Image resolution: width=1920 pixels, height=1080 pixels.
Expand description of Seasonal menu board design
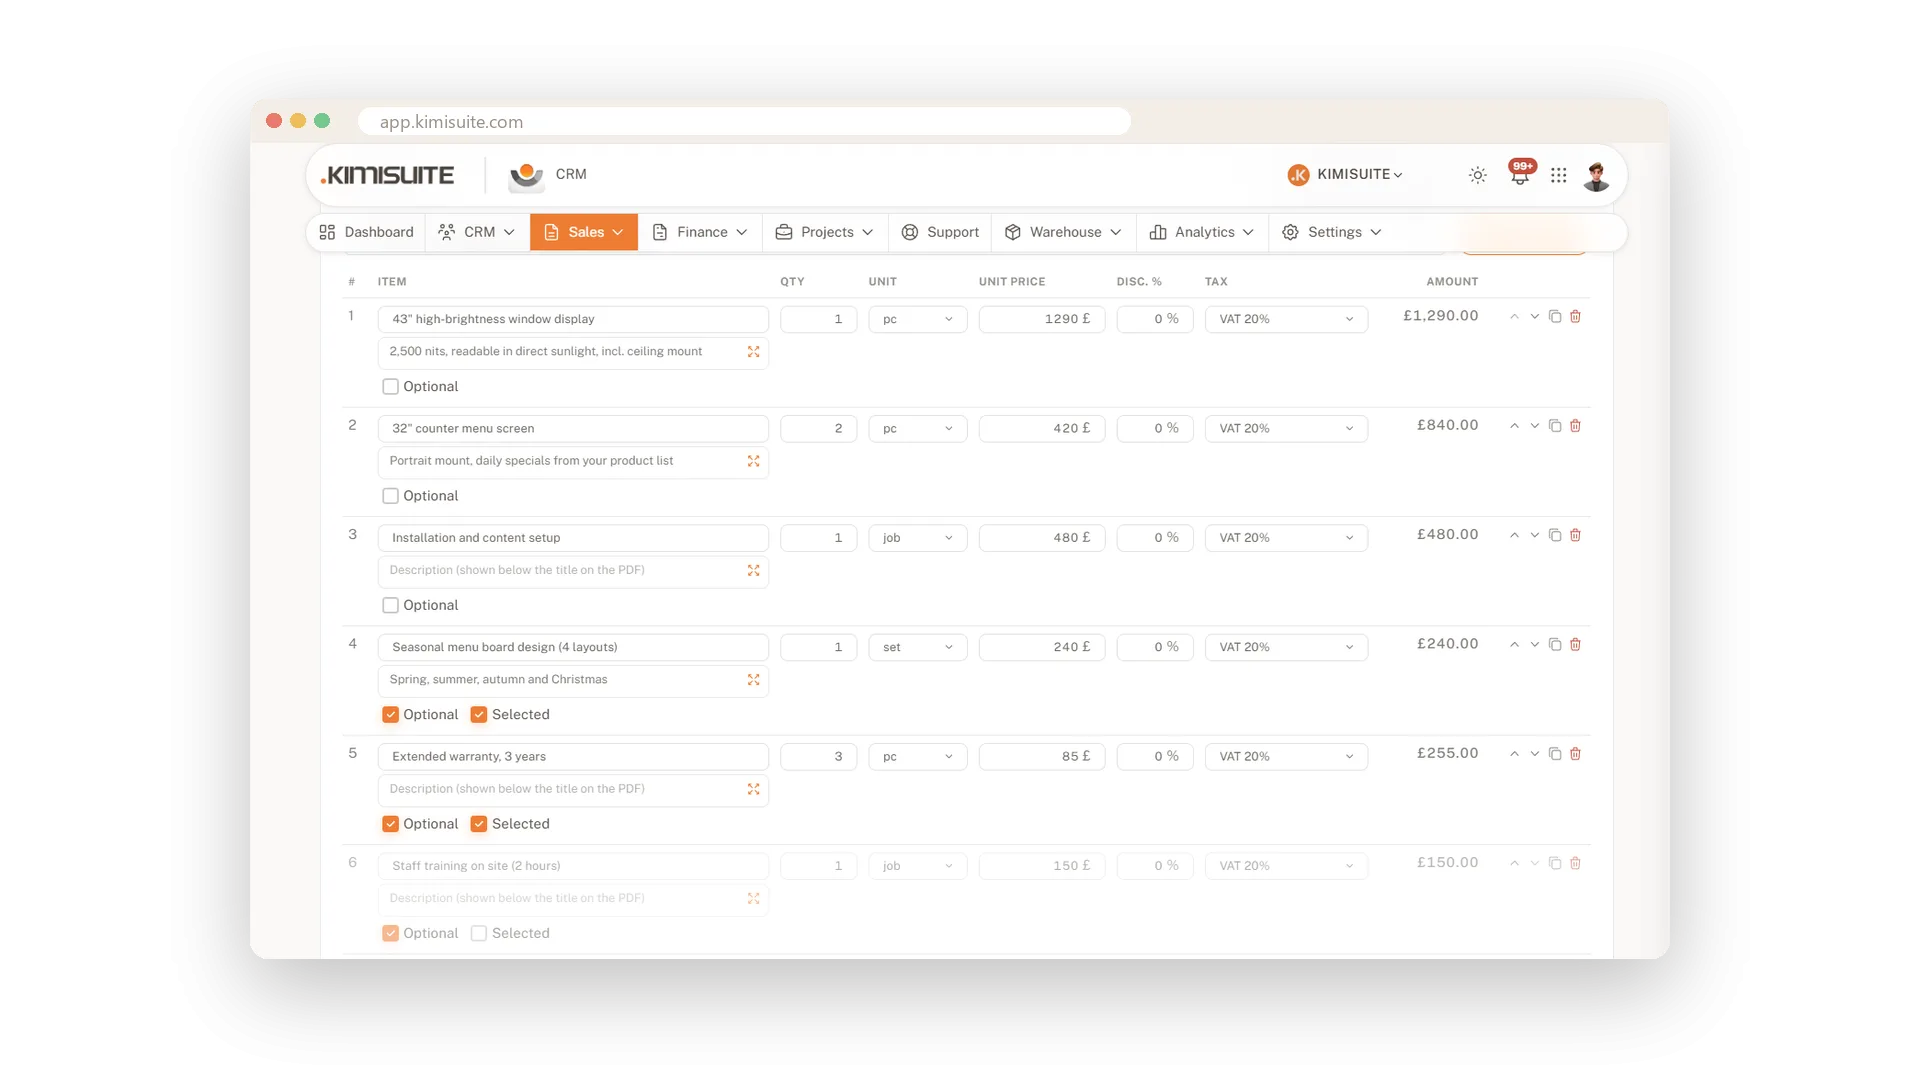(753, 679)
